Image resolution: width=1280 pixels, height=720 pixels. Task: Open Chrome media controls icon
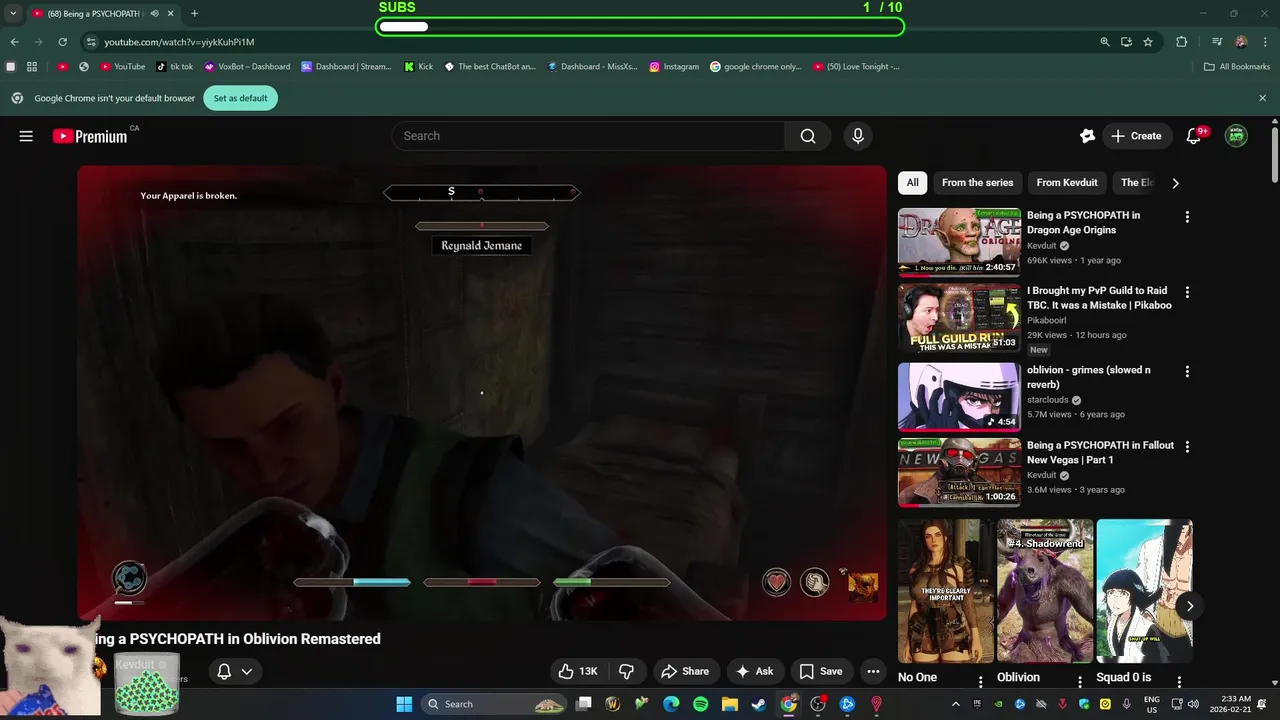[1217, 42]
